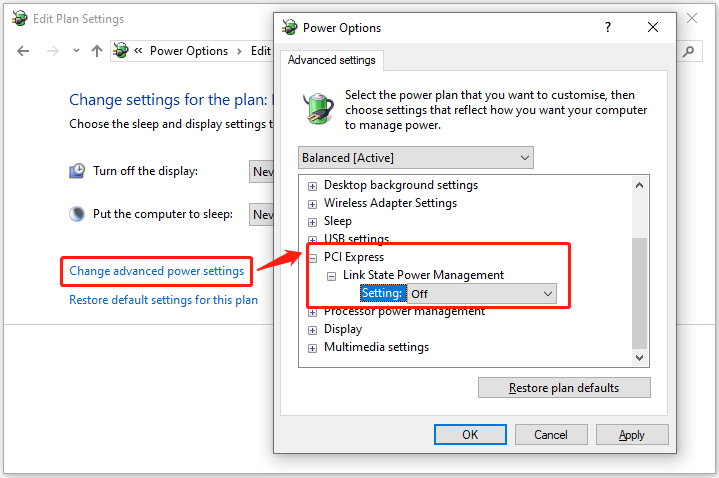Click the settings list scroll down arrow

pyautogui.click(x=639, y=357)
